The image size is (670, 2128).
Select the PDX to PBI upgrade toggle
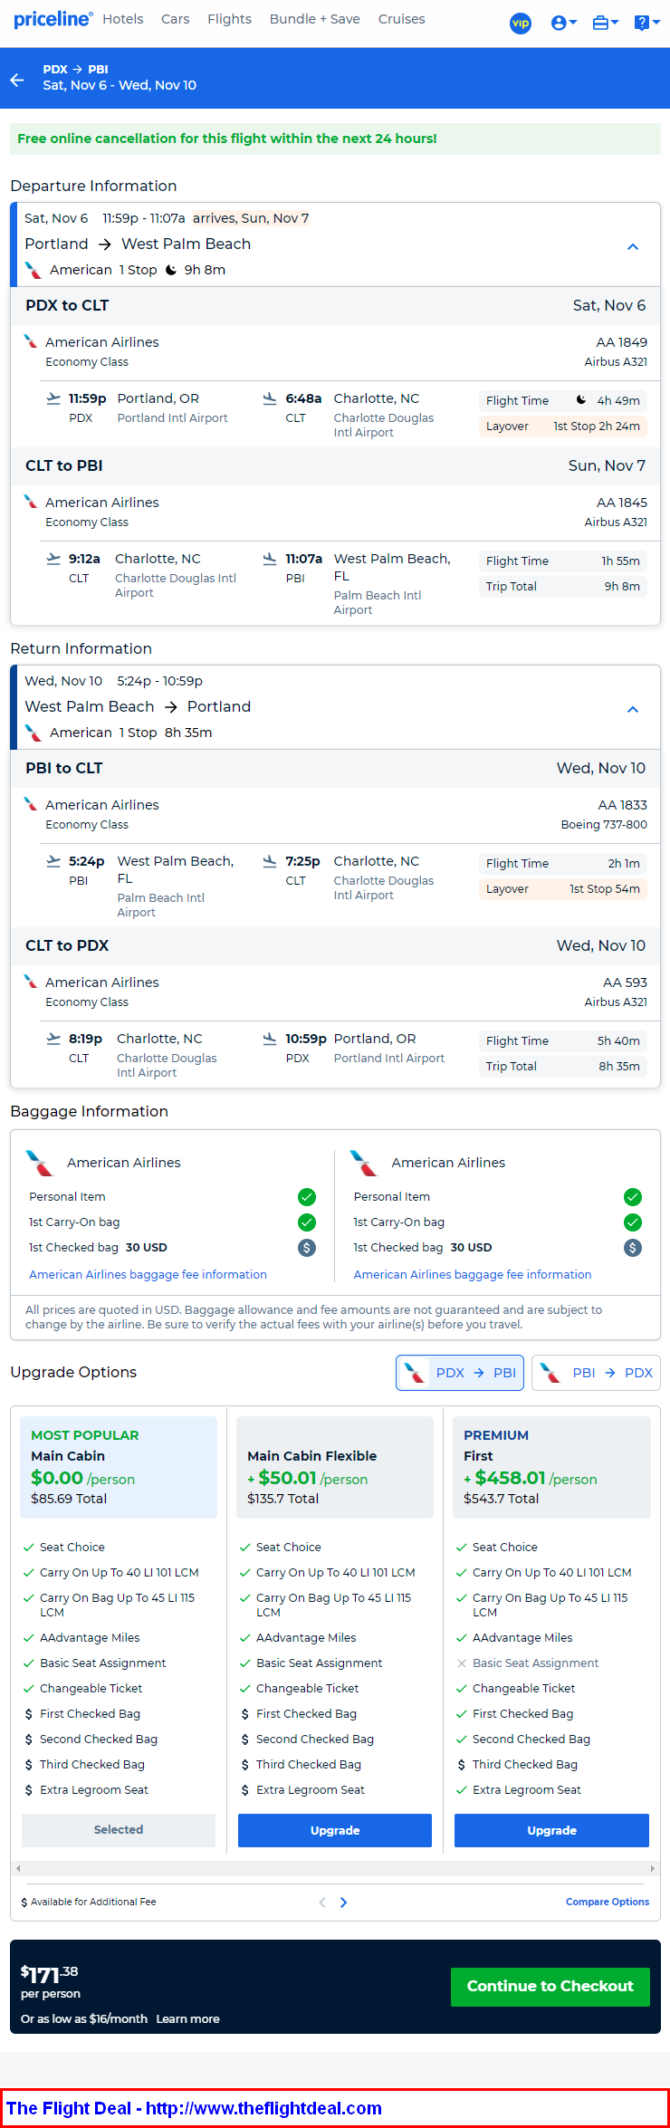(461, 1372)
